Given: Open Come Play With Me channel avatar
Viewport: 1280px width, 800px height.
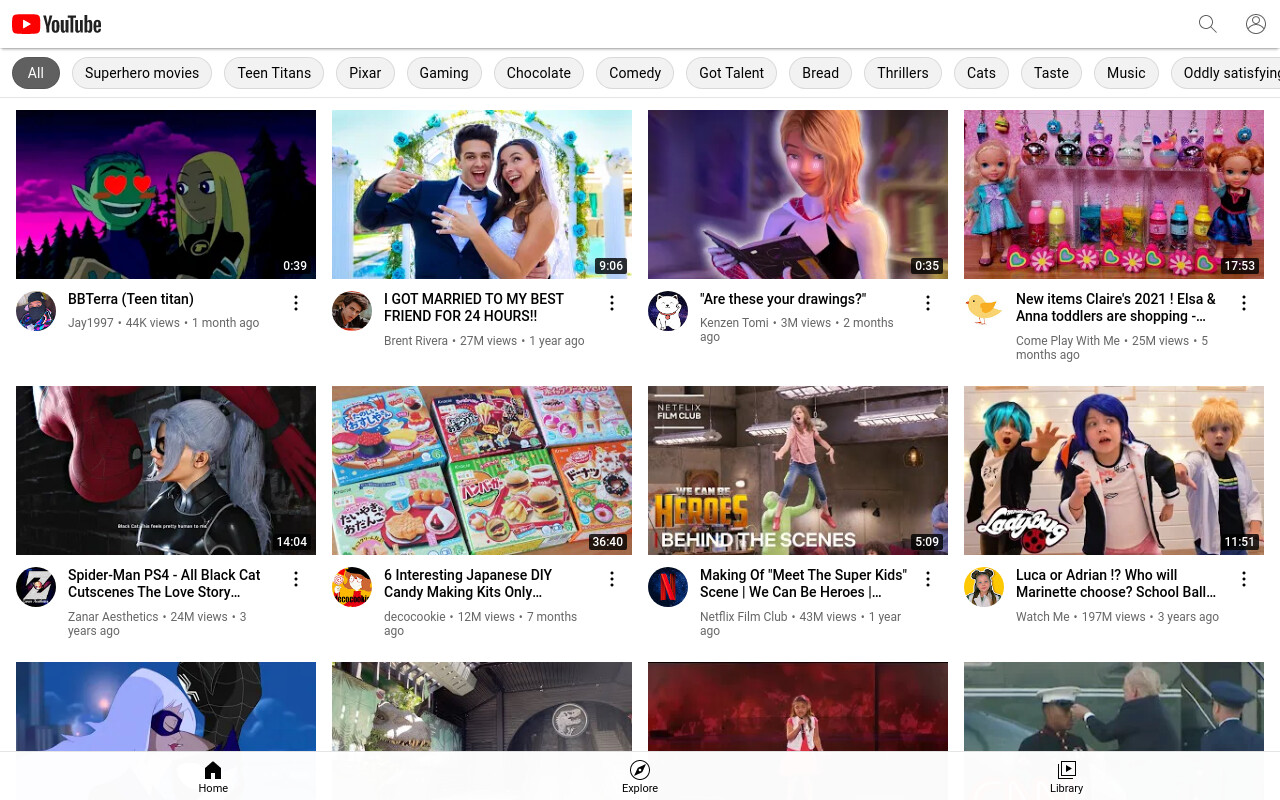Looking at the screenshot, I should pyautogui.click(x=984, y=311).
